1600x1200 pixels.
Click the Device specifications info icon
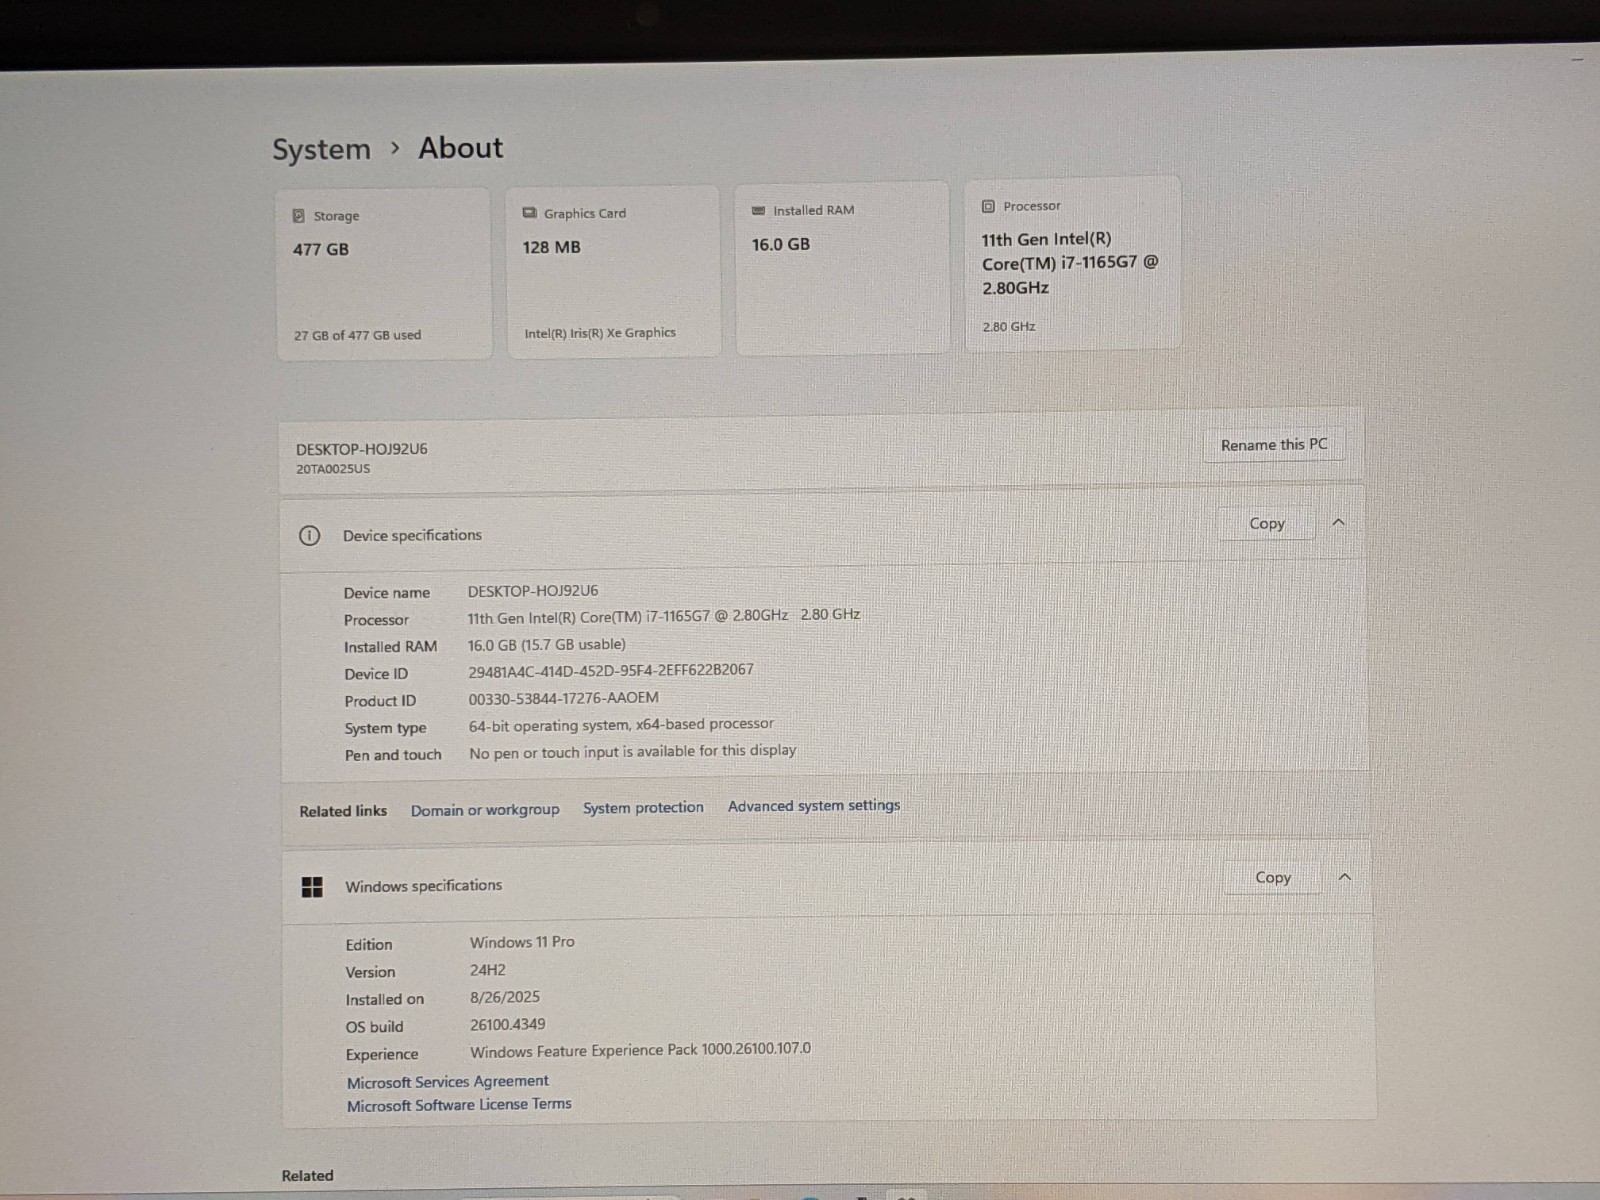[x=310, y=535]
